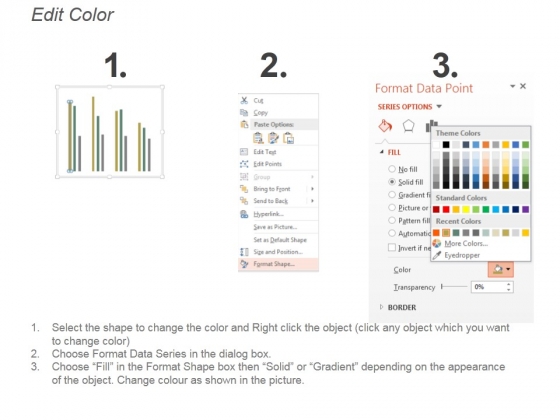Screen dimensions: 560x420
Task: Choose the picture paste option icon
Action: pos(289,138)
